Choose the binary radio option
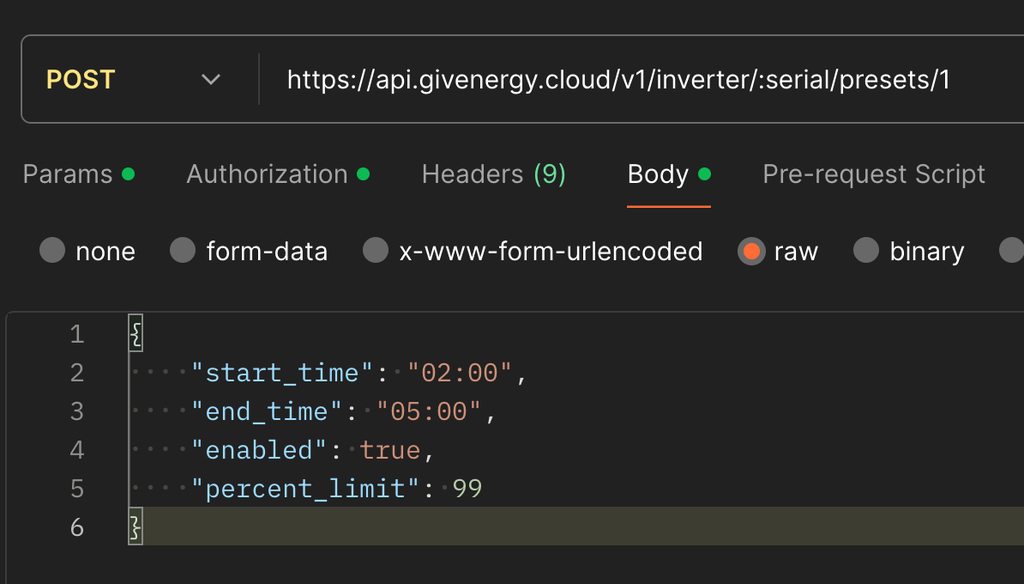Screen dimensions: 1024x584 866,251
